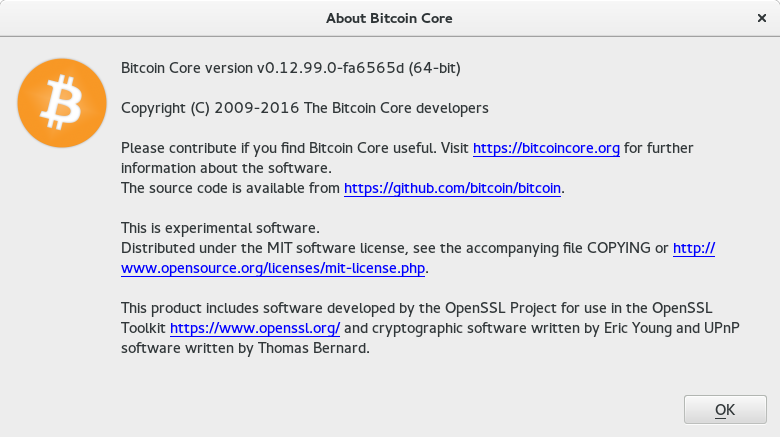Viewport: 780px width, 437px height.
Task: Click the 'http://' start of license link
Action: [694, 248]
